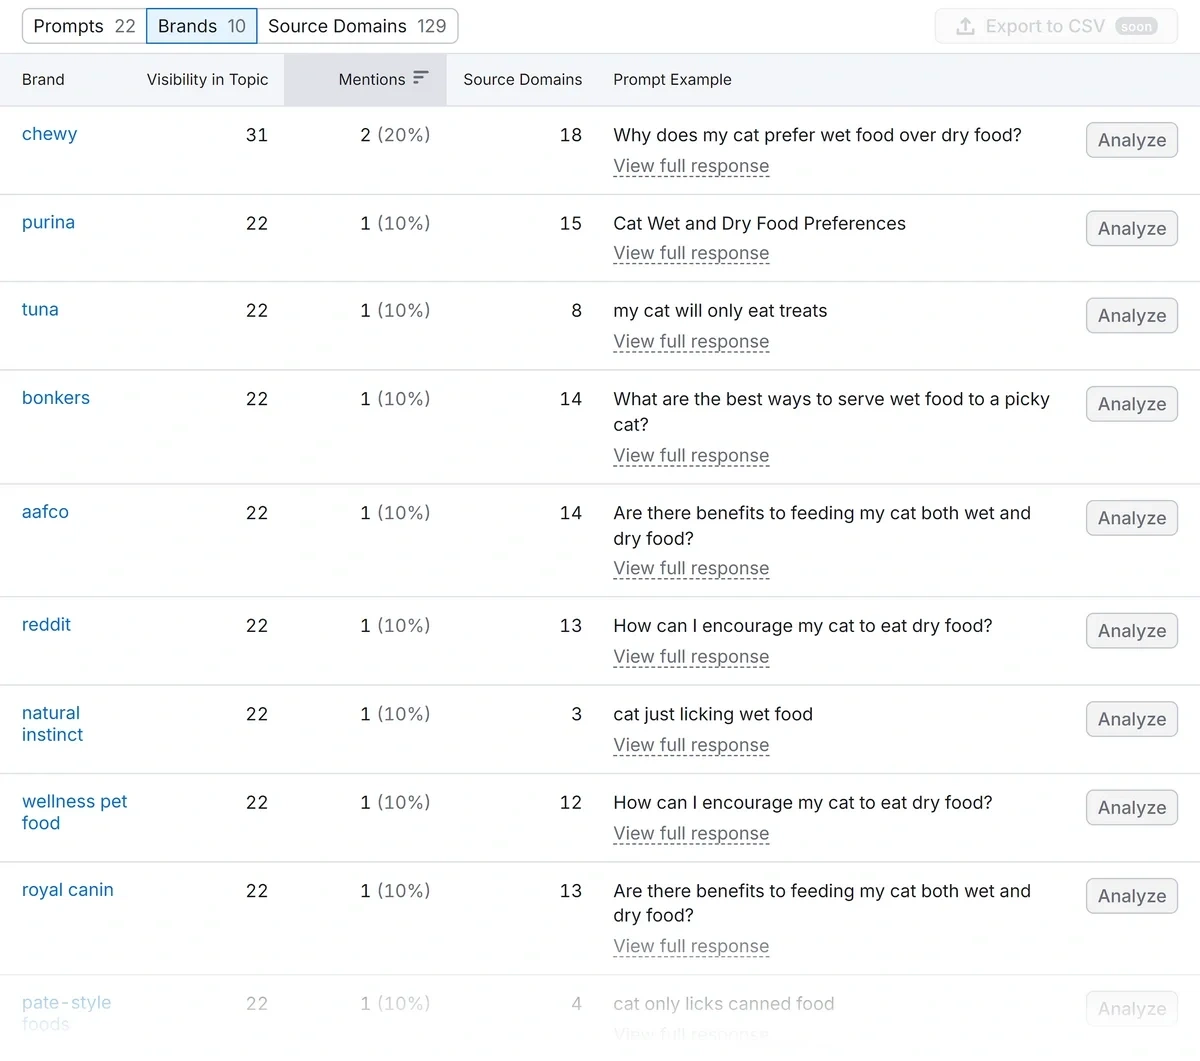View full response for natural instinct
The image size is (1200, 1061).
691,745
